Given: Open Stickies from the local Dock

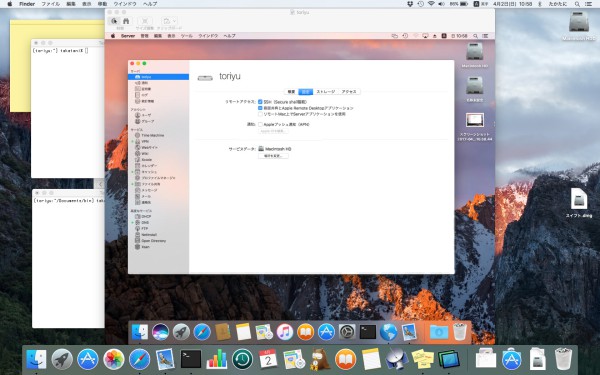Looking at the screenshot, I should coord(422,360).
